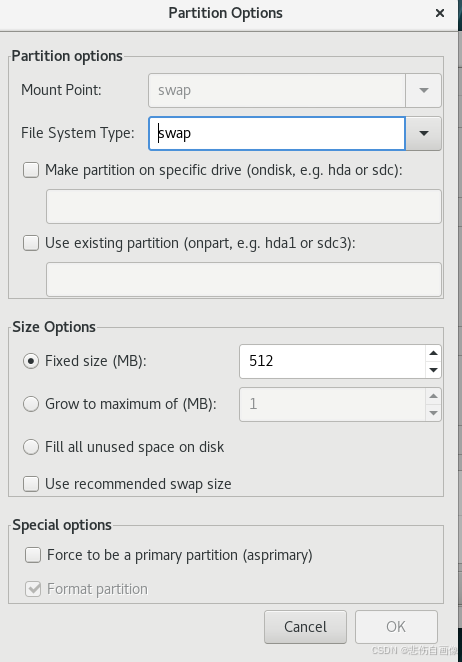Choose Grow to maximum of (MB) option
The image size is (462, 662).
point(31,404)
